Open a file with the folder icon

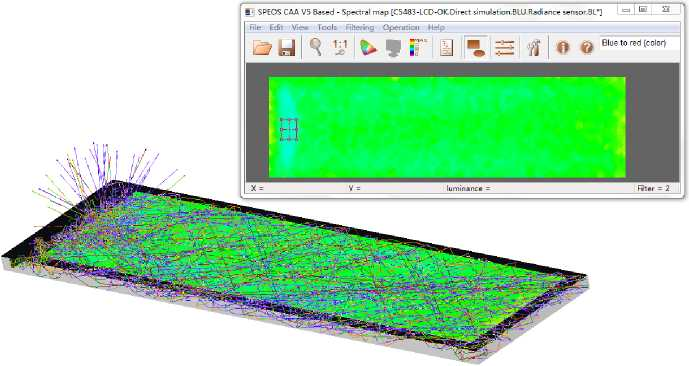[x=262, y=47]
